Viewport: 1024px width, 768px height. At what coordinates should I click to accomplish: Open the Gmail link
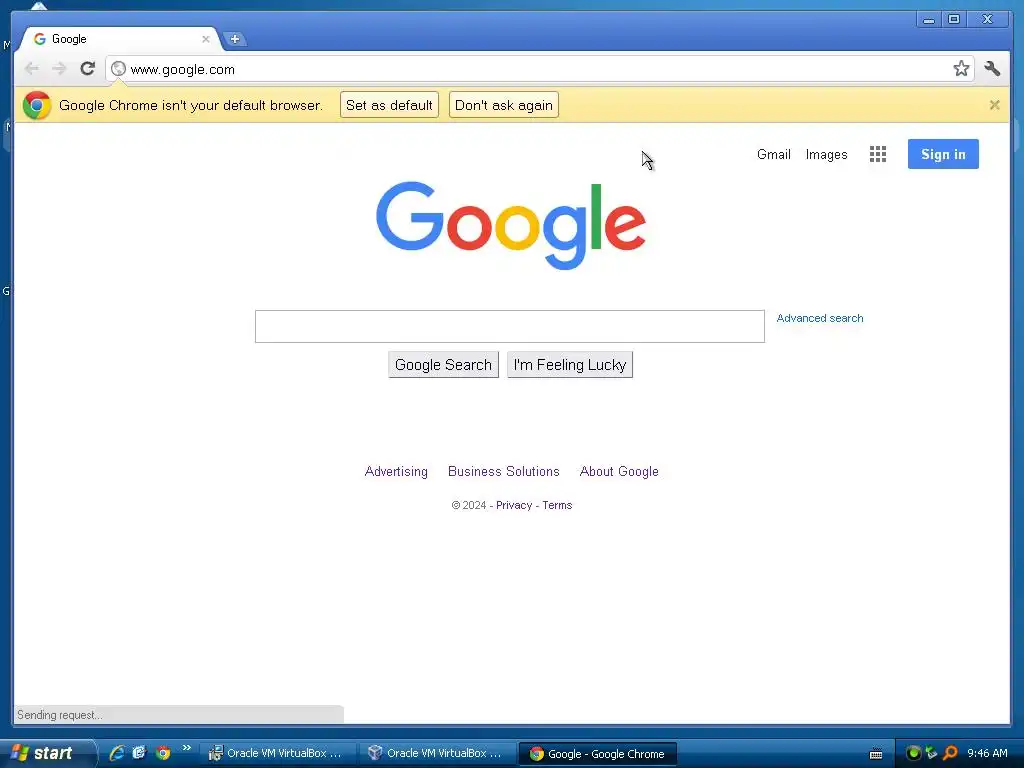point(774,155)
